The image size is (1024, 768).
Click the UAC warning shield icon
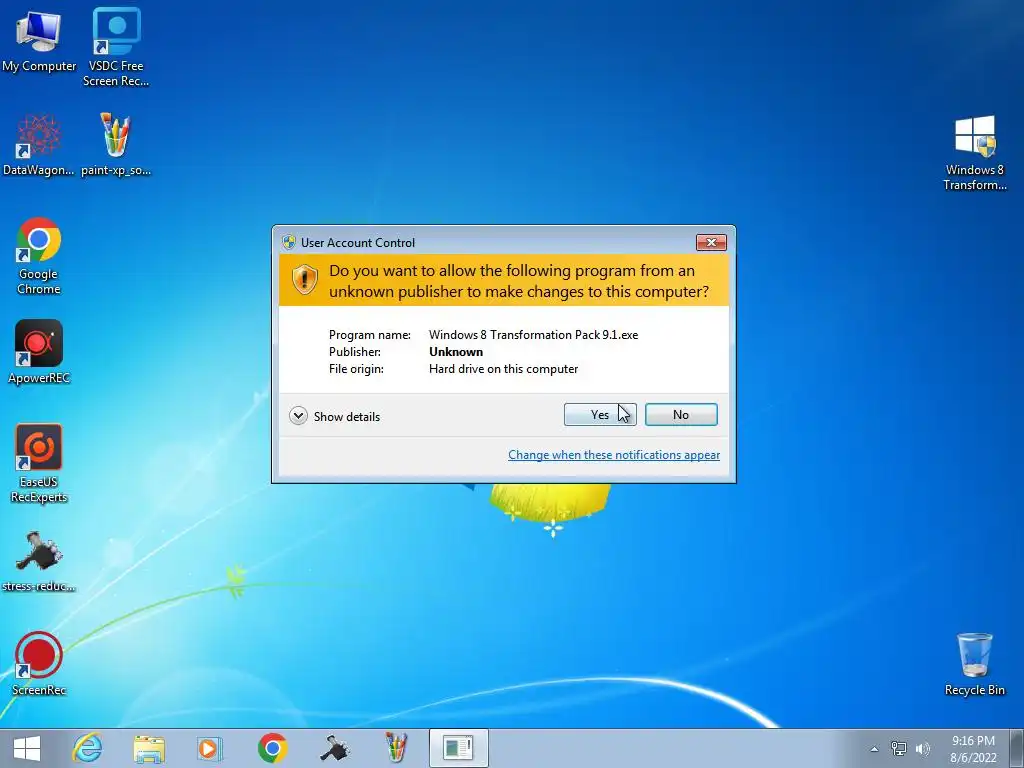[304, 280]
